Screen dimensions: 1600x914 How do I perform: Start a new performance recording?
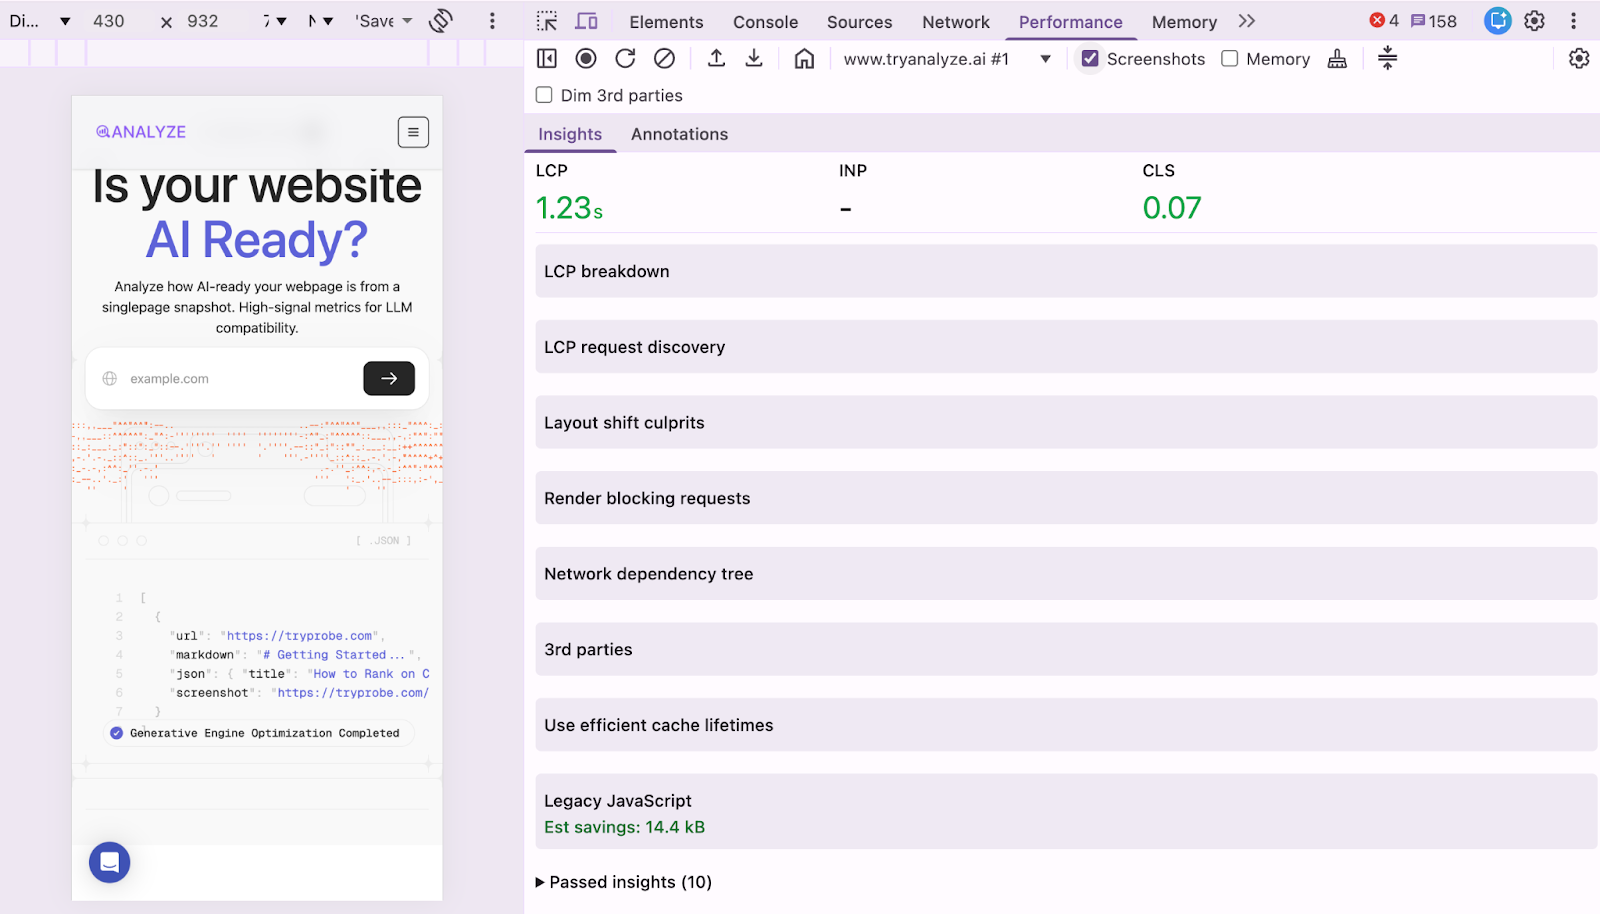coord(586,58)
